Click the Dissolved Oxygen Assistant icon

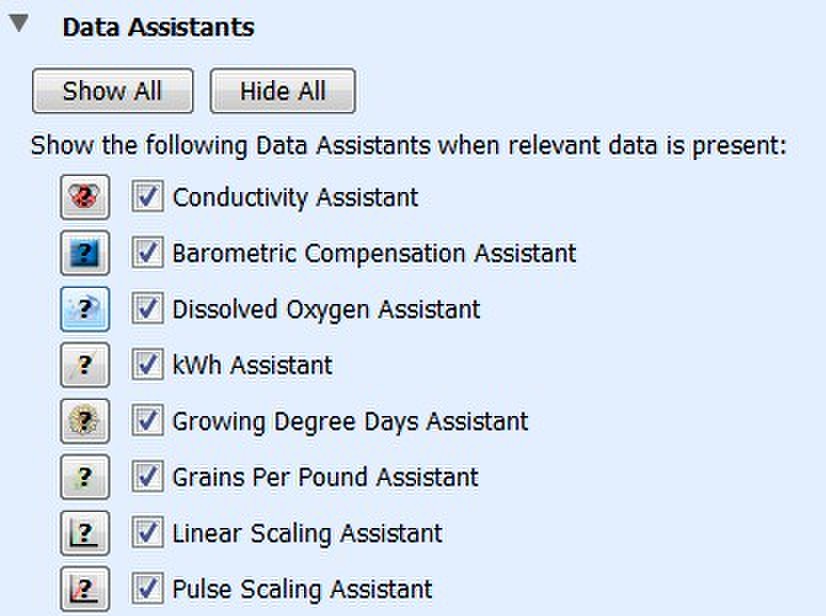(84, 309)
